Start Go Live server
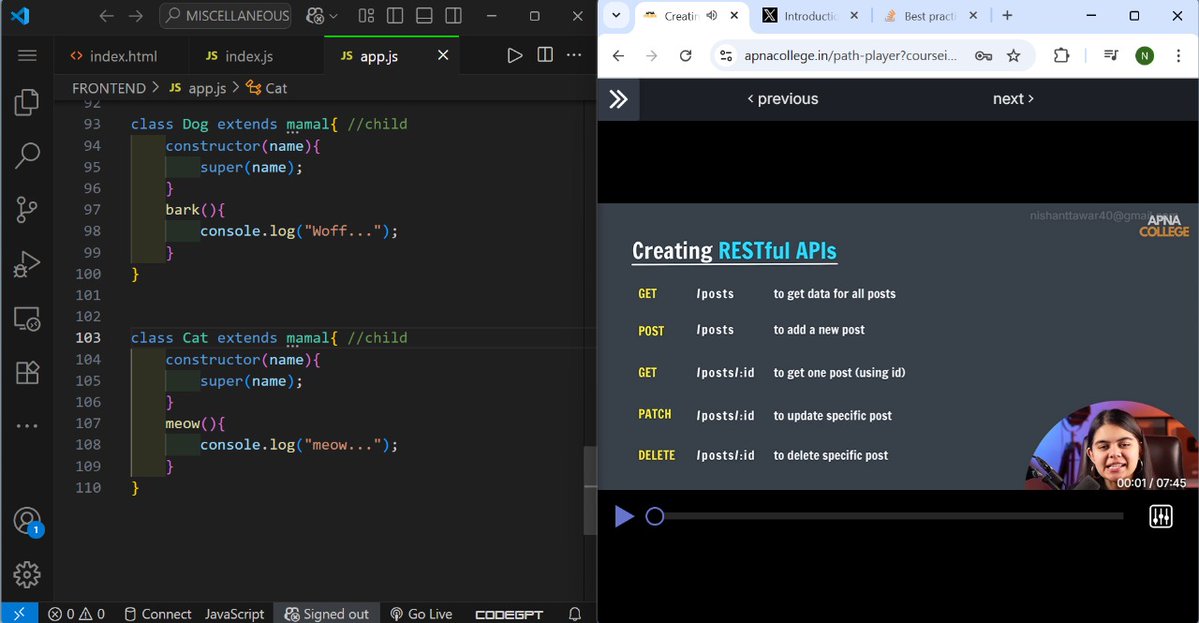Screen dimensions: 1199x623 point(421,614)
